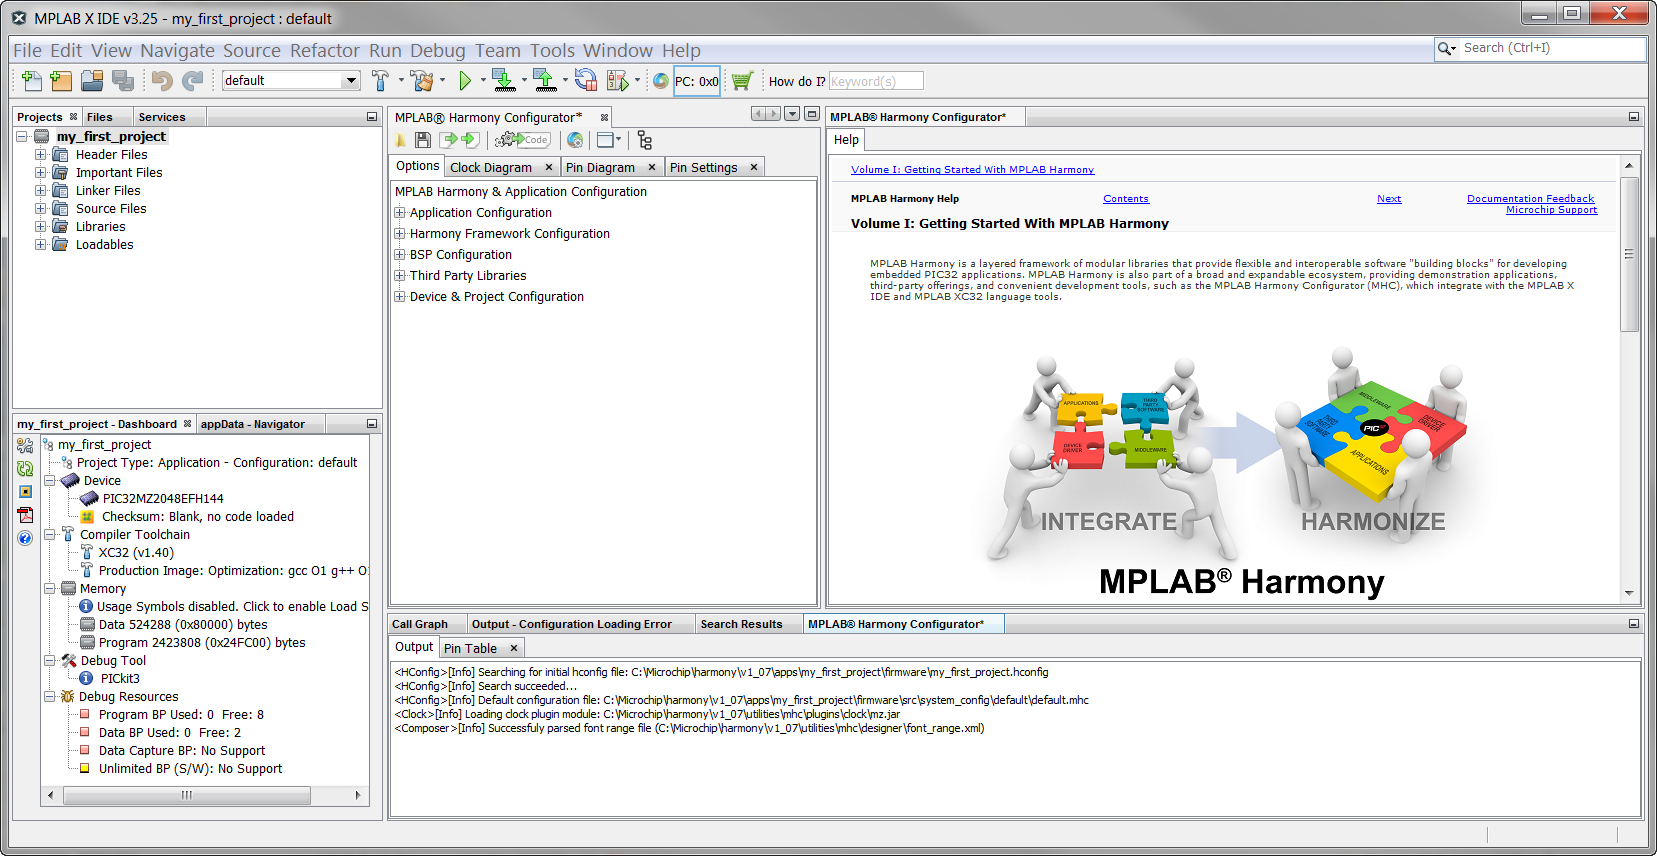Image resolution: width=1657 pixels, height=856 pixels.
Task: Click the dashboard refresh green arrows icon
Action: [x=25, y=468]
